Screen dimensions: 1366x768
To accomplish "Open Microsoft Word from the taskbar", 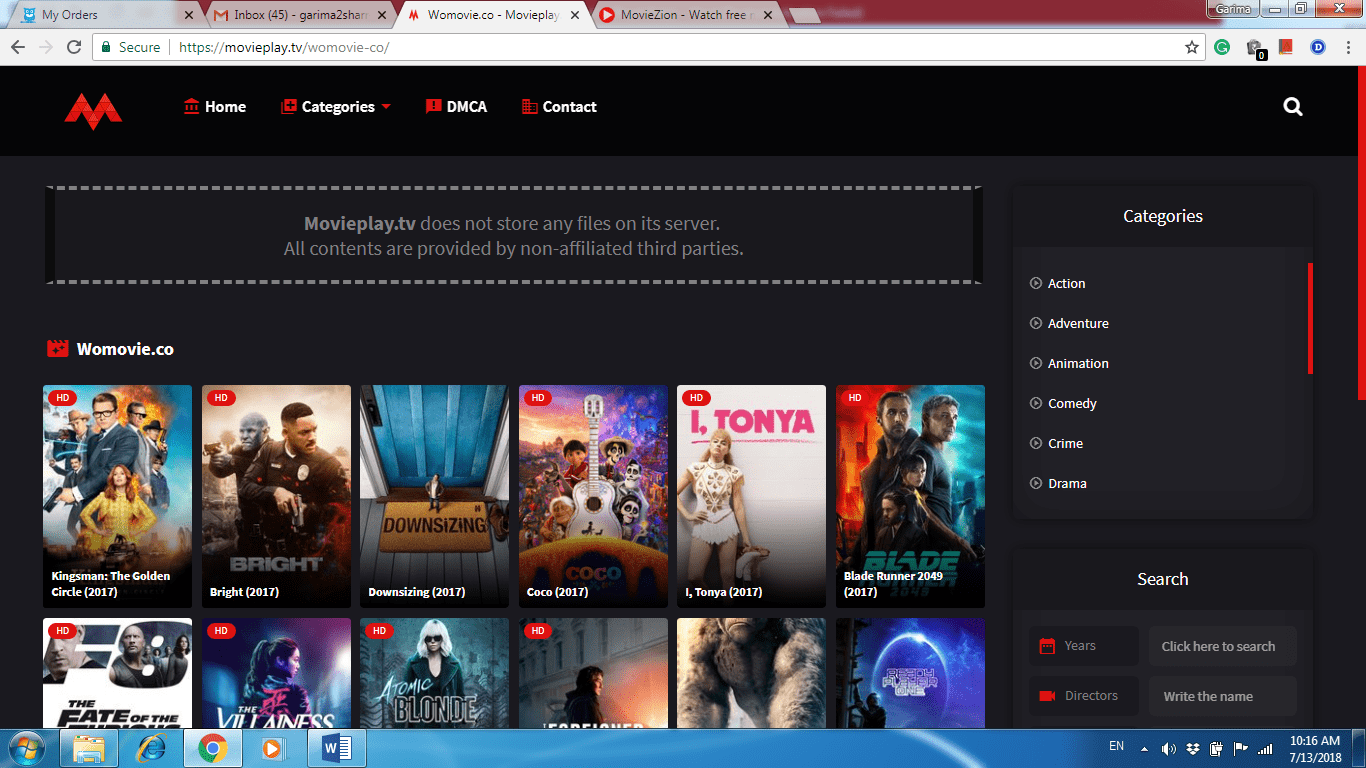I will click(337, 748).
